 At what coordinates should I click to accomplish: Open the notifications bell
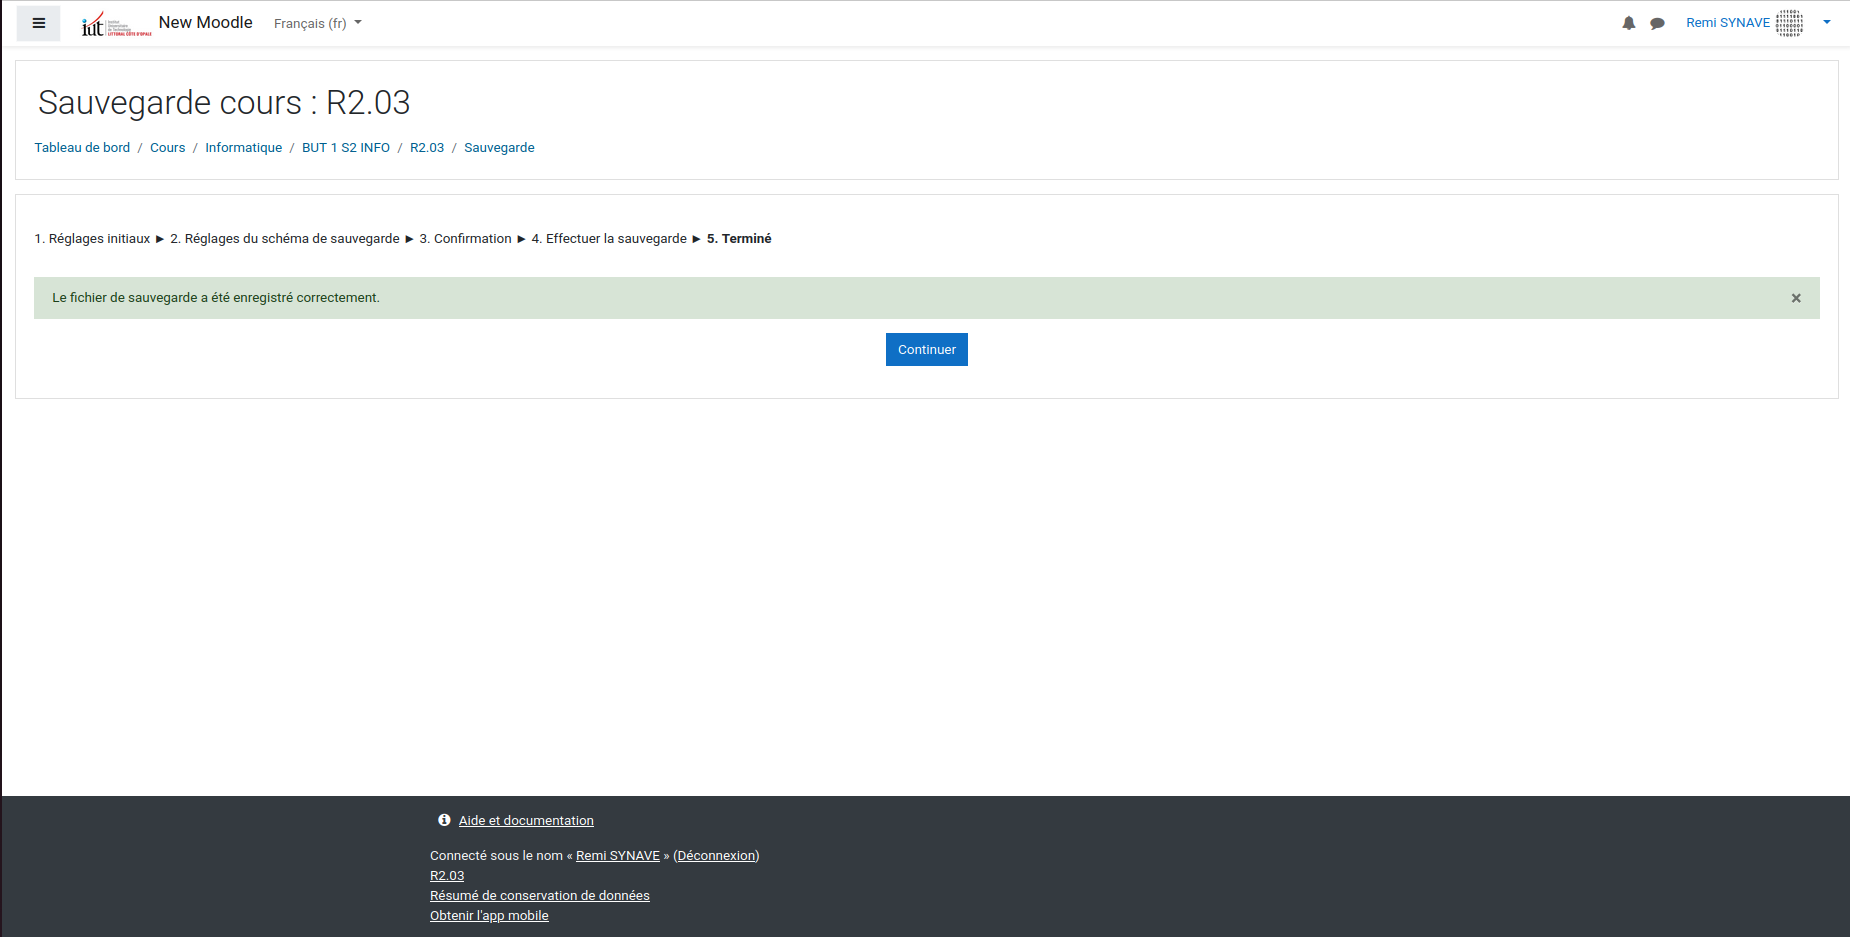[1628, 23]
